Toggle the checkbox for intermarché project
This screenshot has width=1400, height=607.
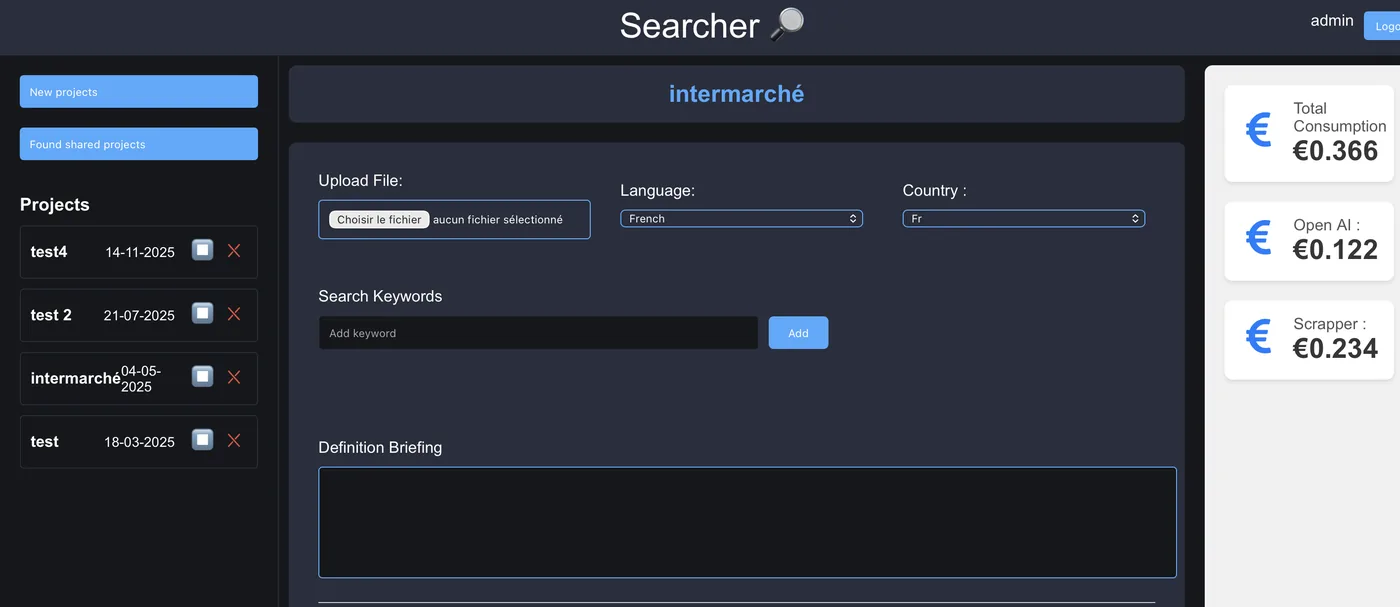203,376
